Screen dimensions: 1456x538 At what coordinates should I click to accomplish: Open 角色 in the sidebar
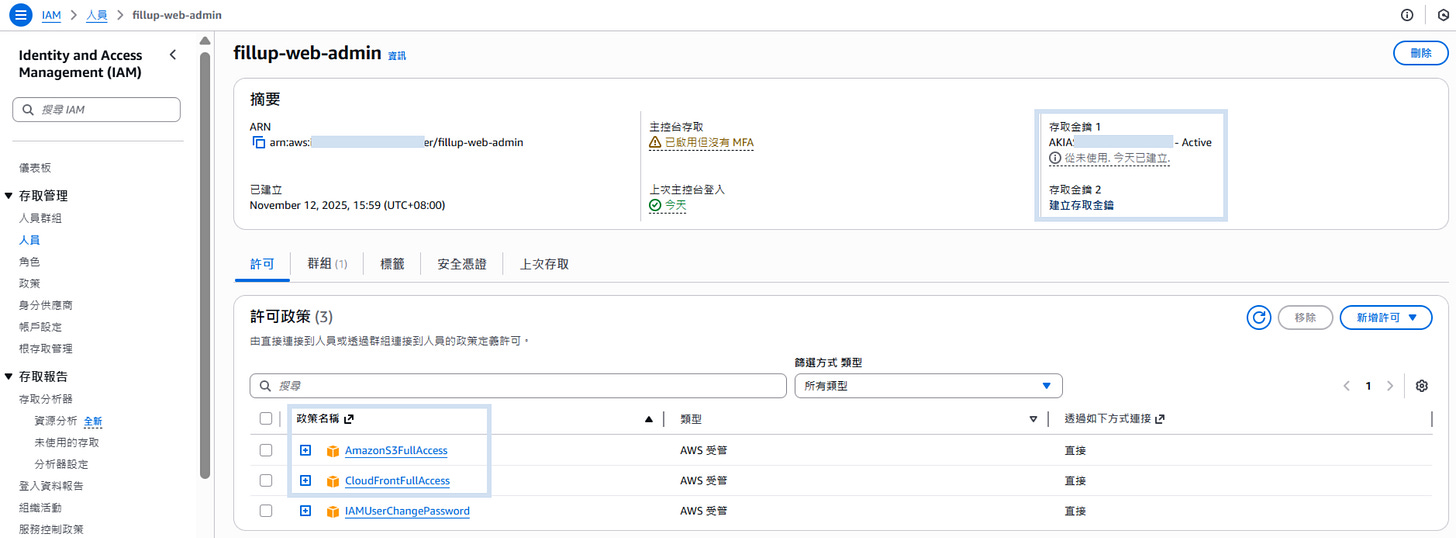pos(29,261)
